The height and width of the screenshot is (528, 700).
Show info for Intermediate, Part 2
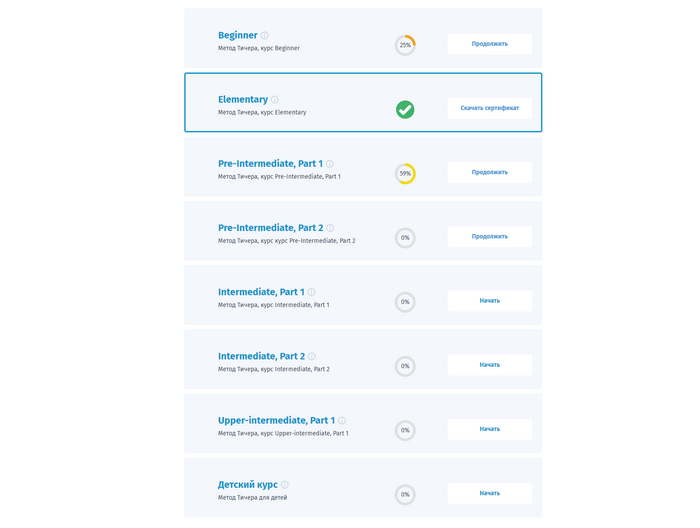pos(312,356)
